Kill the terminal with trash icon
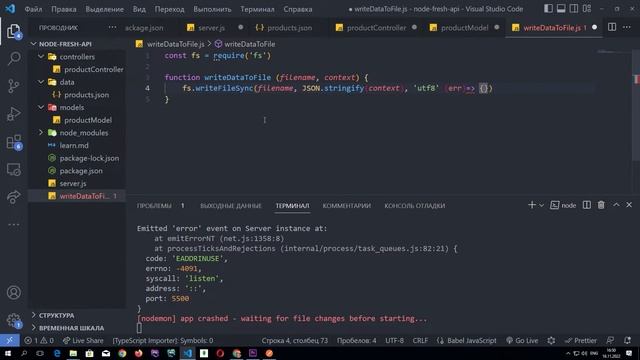The height and width of the screenshot is (360, 640). 601,205
